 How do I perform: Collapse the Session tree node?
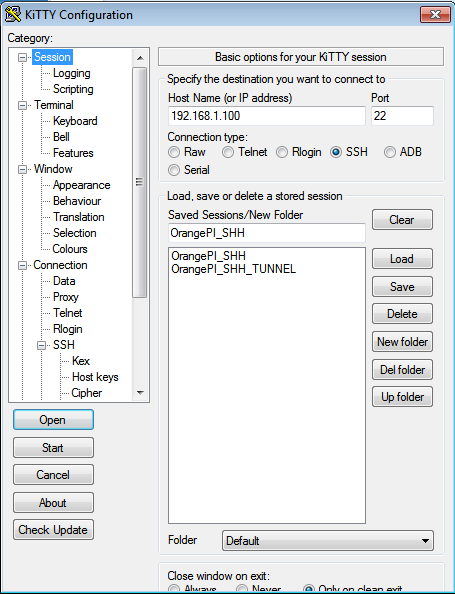[x=23, y=57]
